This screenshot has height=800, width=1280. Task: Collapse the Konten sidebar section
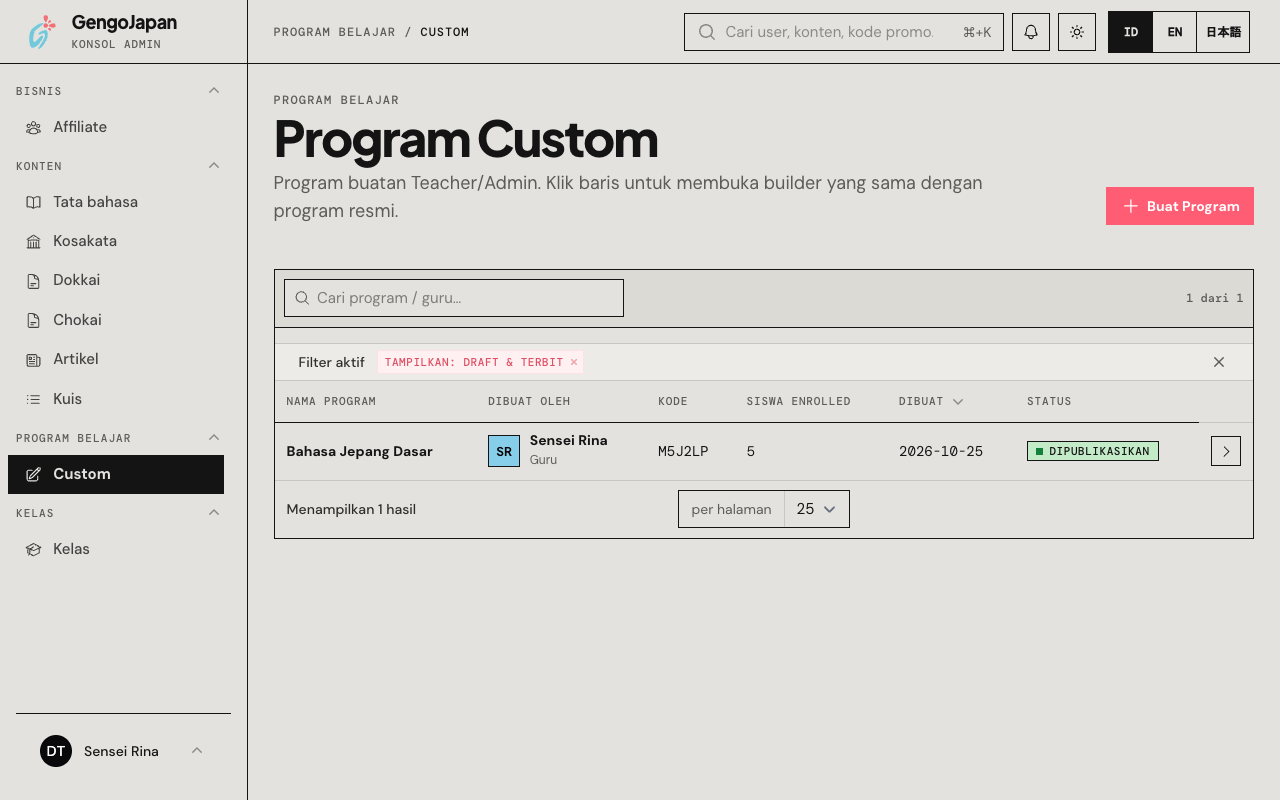(214, 166)
